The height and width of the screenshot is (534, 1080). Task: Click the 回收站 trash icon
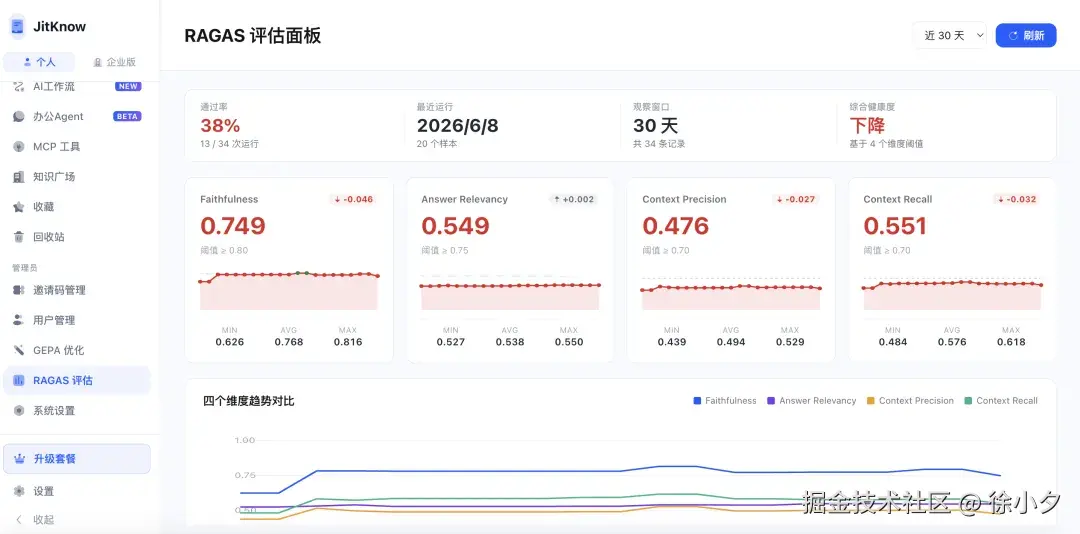point(19,237)
